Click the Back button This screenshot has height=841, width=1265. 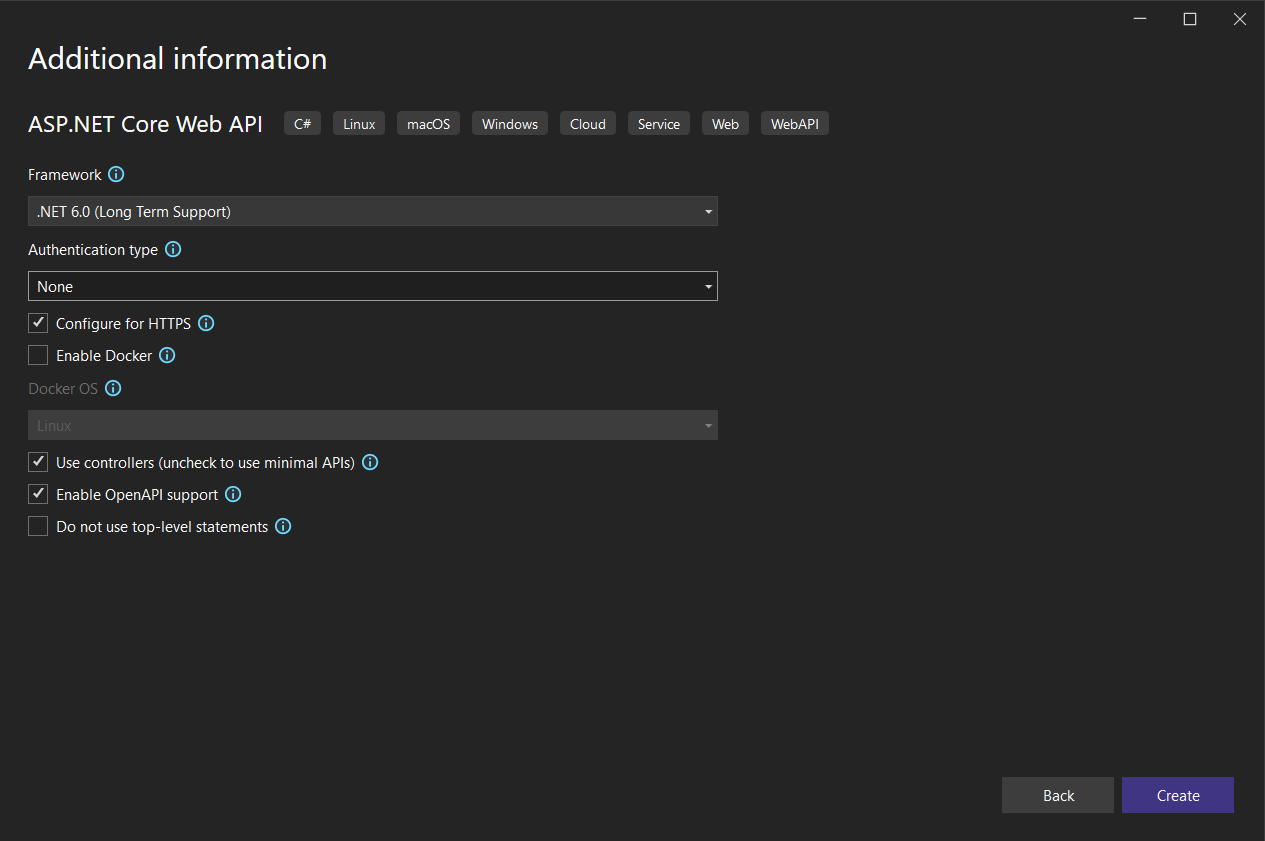click(1057, 795)
